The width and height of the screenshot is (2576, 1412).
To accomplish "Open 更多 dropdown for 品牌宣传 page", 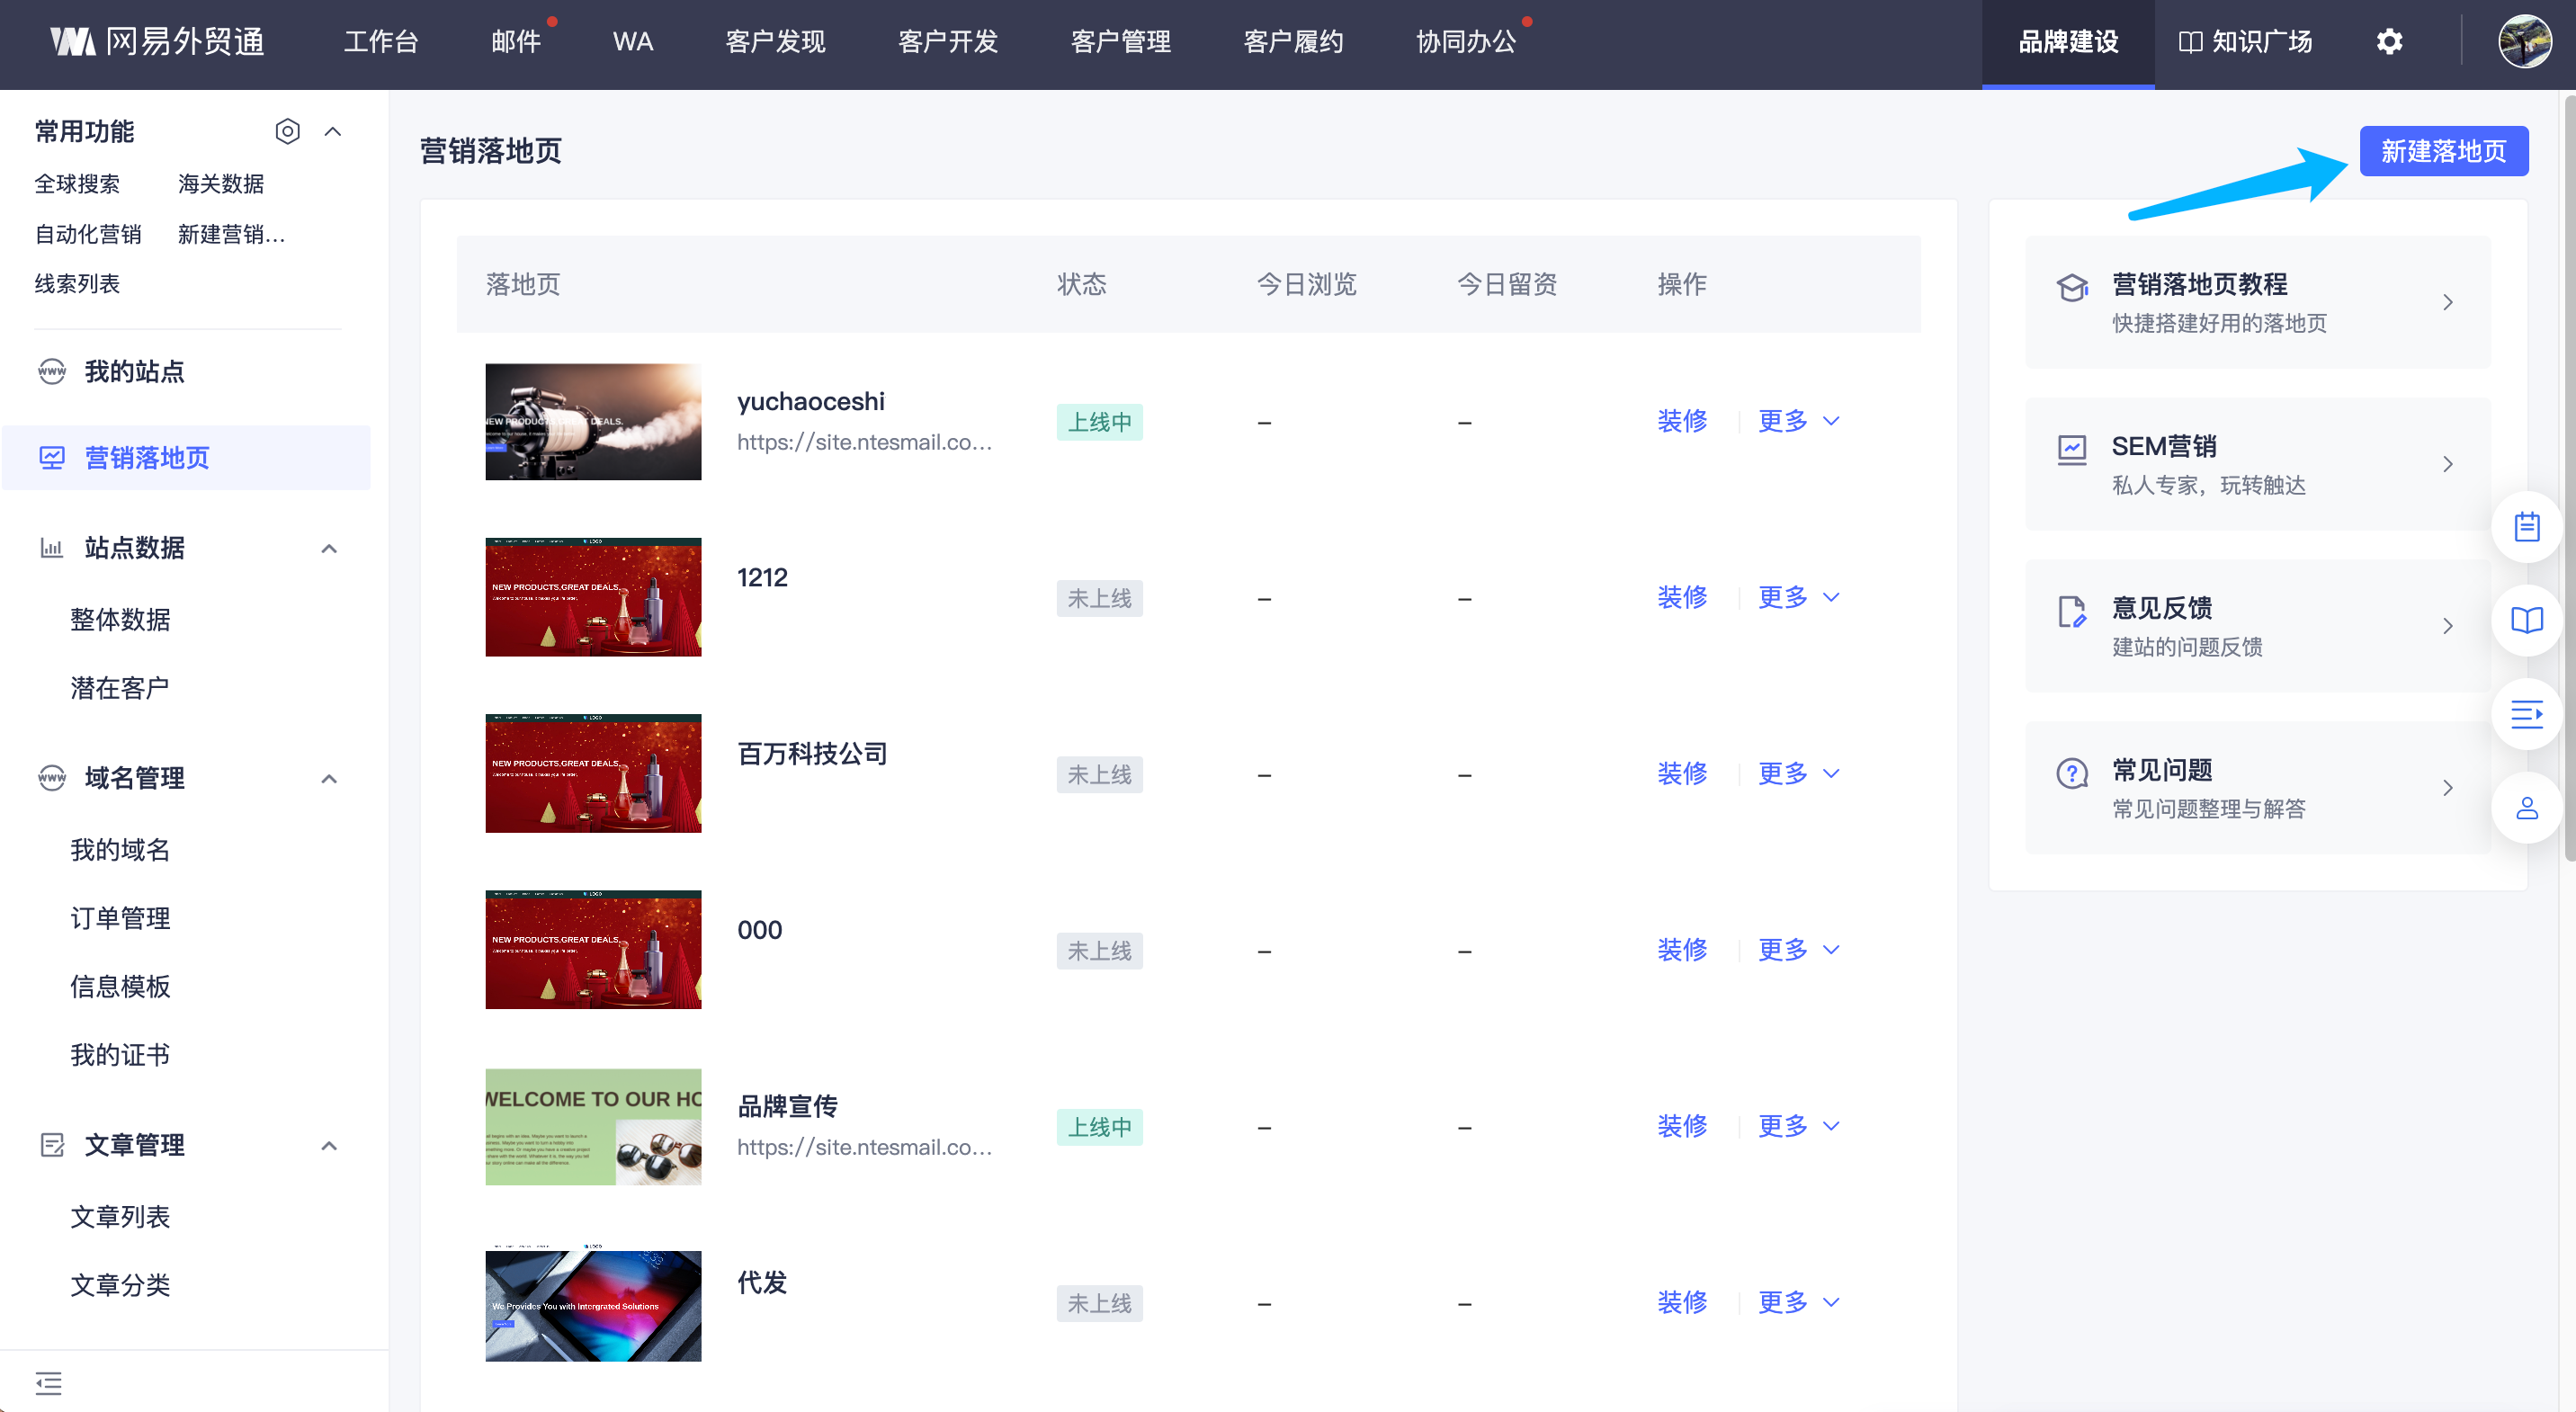I will [1798, 1126].
